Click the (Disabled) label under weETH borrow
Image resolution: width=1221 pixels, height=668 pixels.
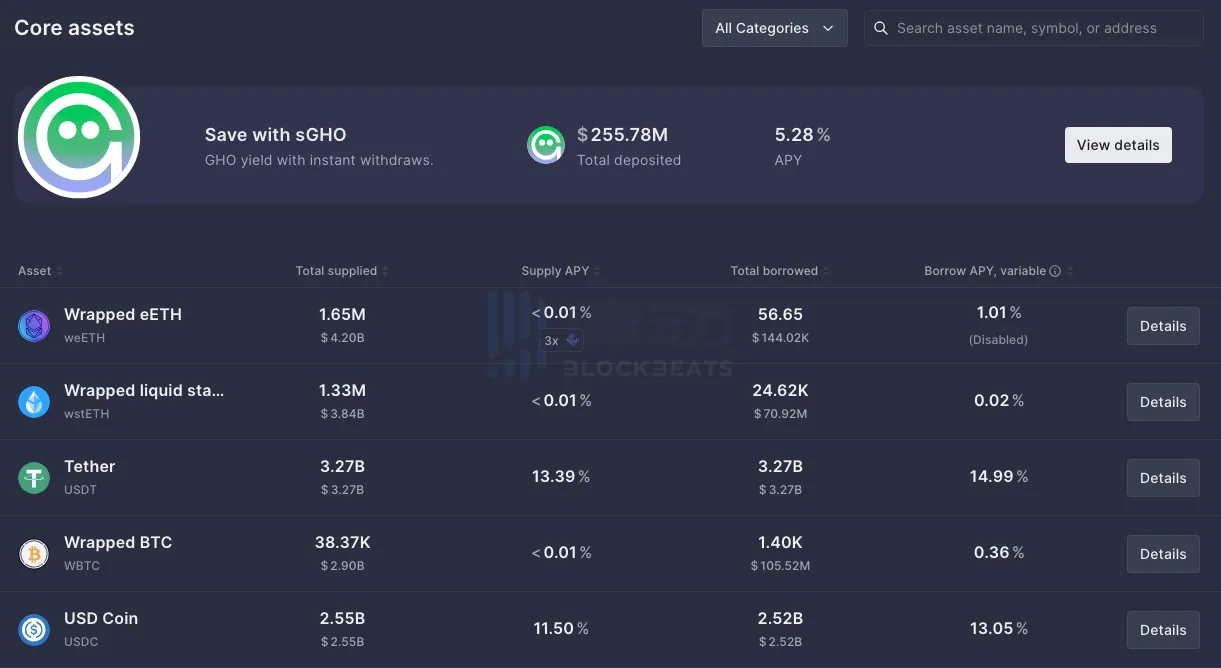(x=998, y=340)
